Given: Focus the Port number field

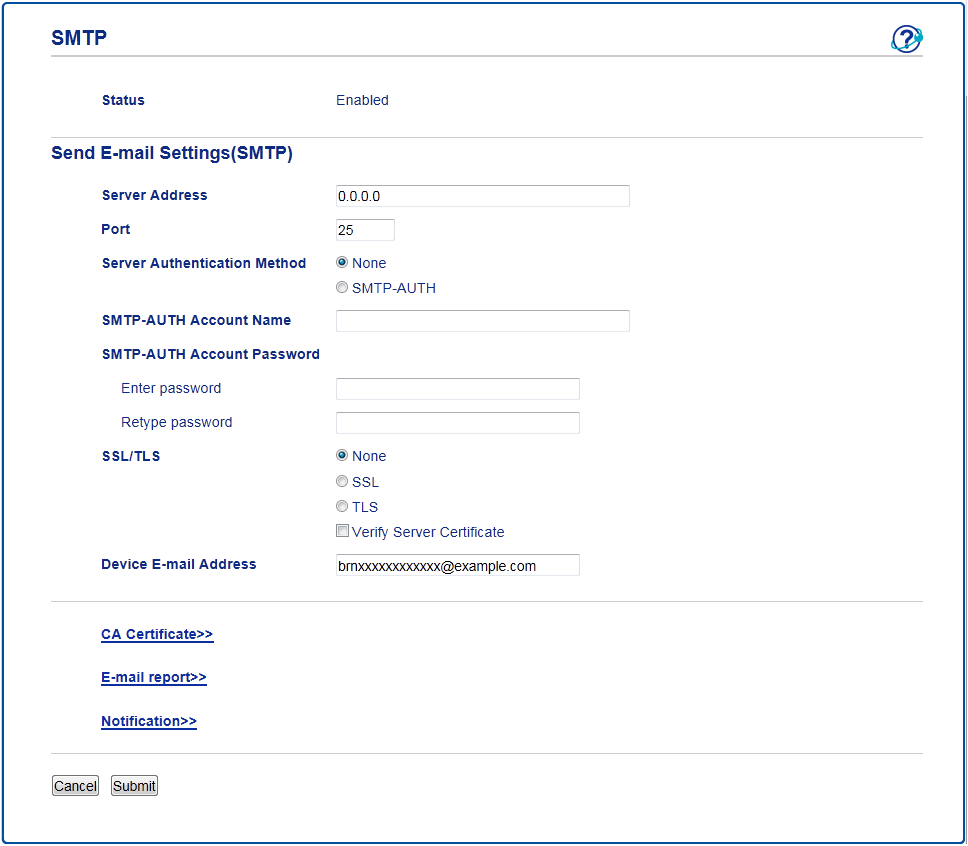Looking at the screenshot, I should point(365,230).
